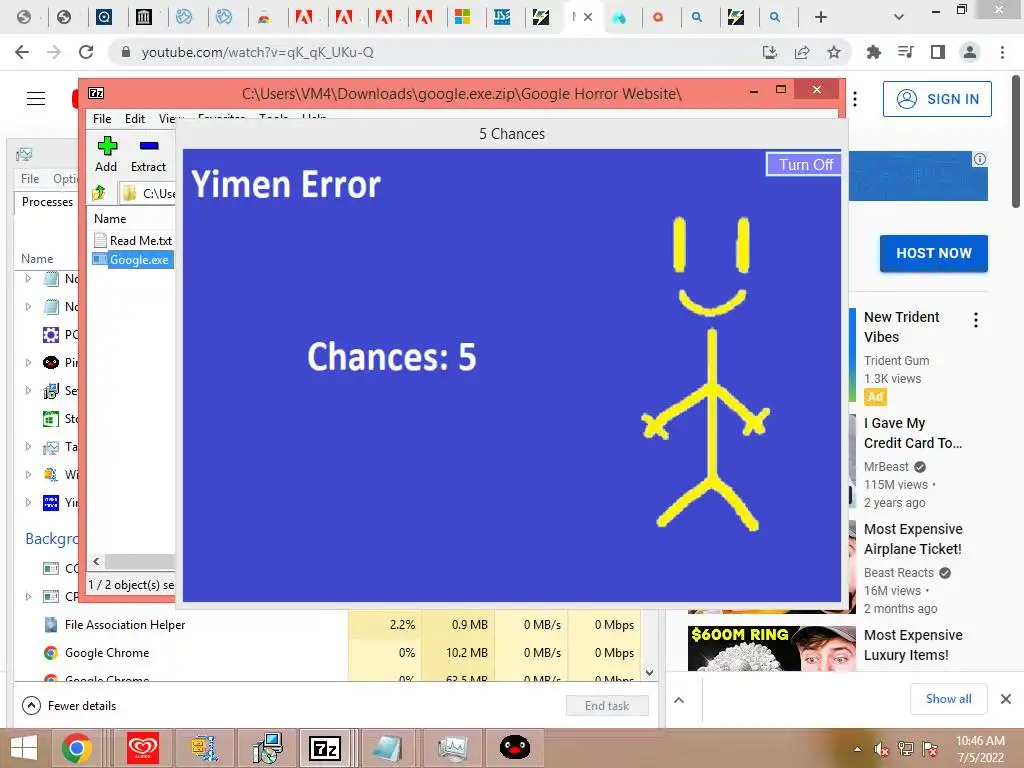
Task: Click the 7-Zip title bar logo icon
Action: pos(96,93)
